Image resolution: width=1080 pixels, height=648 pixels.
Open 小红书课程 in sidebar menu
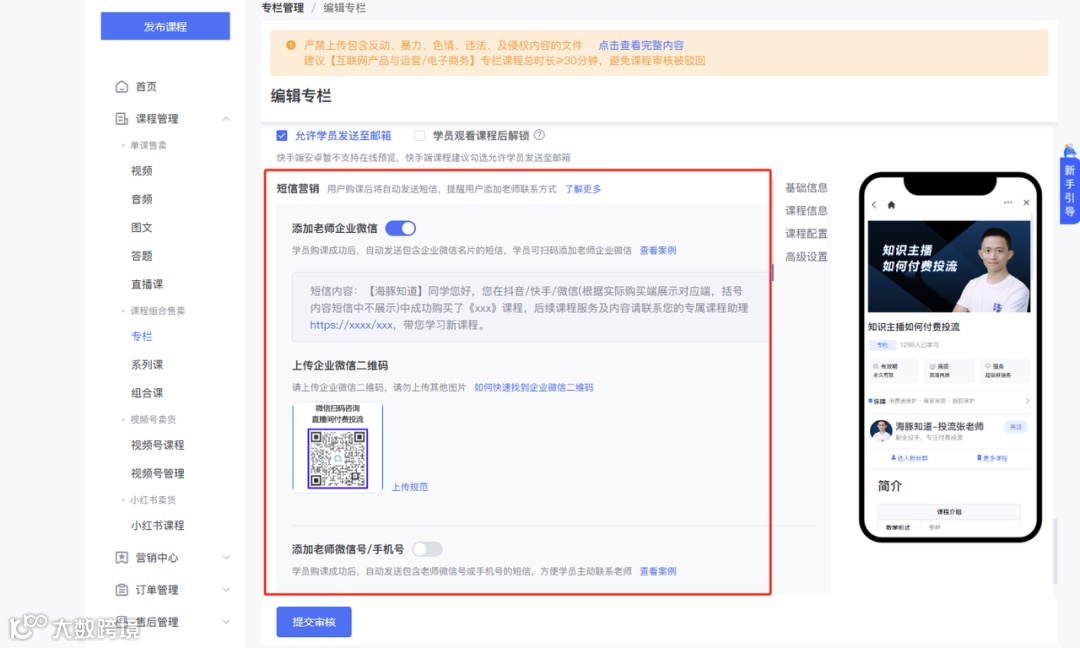(158, 525)
